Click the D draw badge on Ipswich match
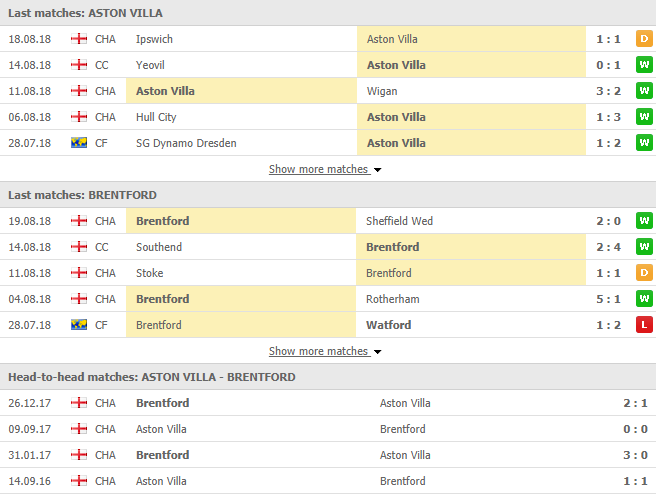This screenshot has width=656, height=496. pos(644,39)
